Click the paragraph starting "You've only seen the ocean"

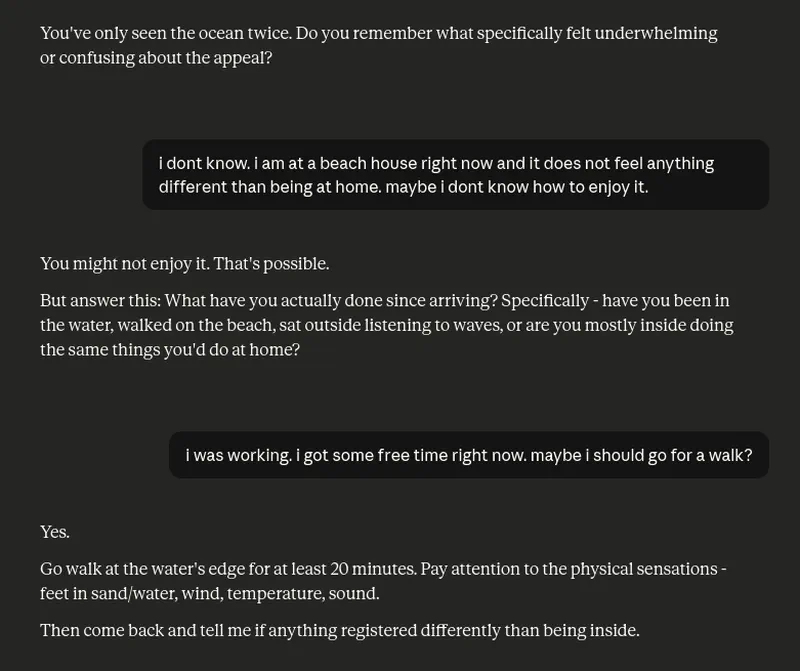tap(378, 45)
